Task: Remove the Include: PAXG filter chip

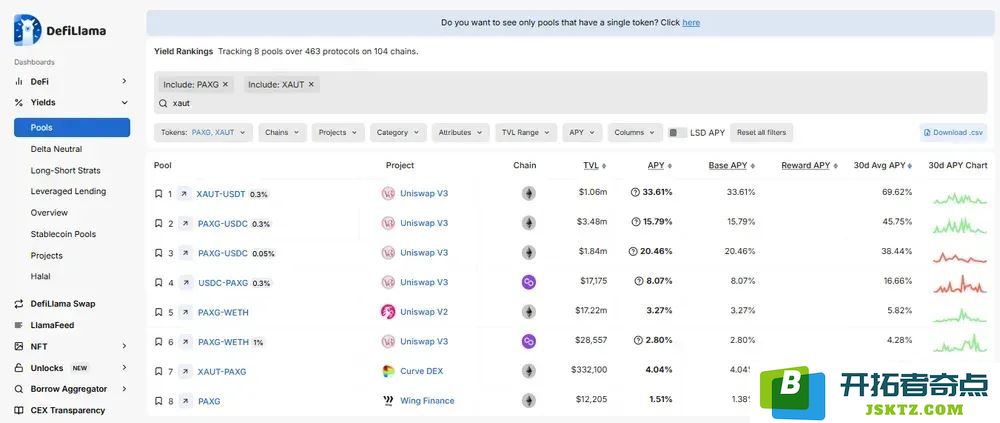Action: [x=225, y=84]
